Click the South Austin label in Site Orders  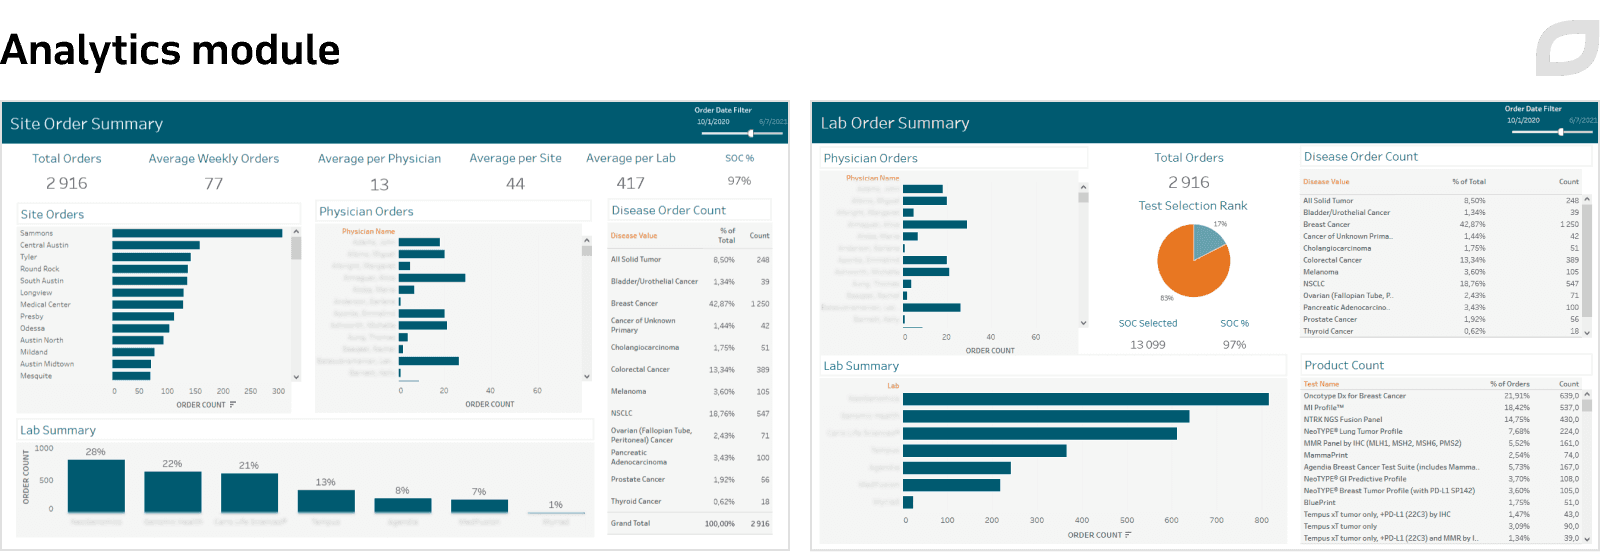[x=42, y=281]
